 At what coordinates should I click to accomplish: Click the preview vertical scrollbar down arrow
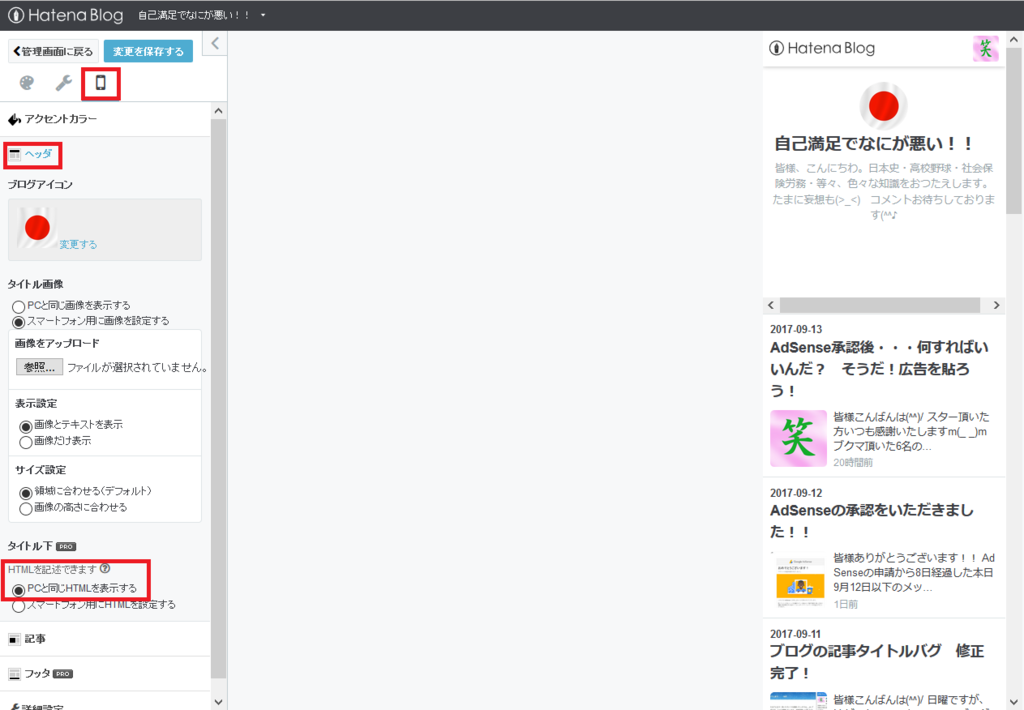point(1014,700)
